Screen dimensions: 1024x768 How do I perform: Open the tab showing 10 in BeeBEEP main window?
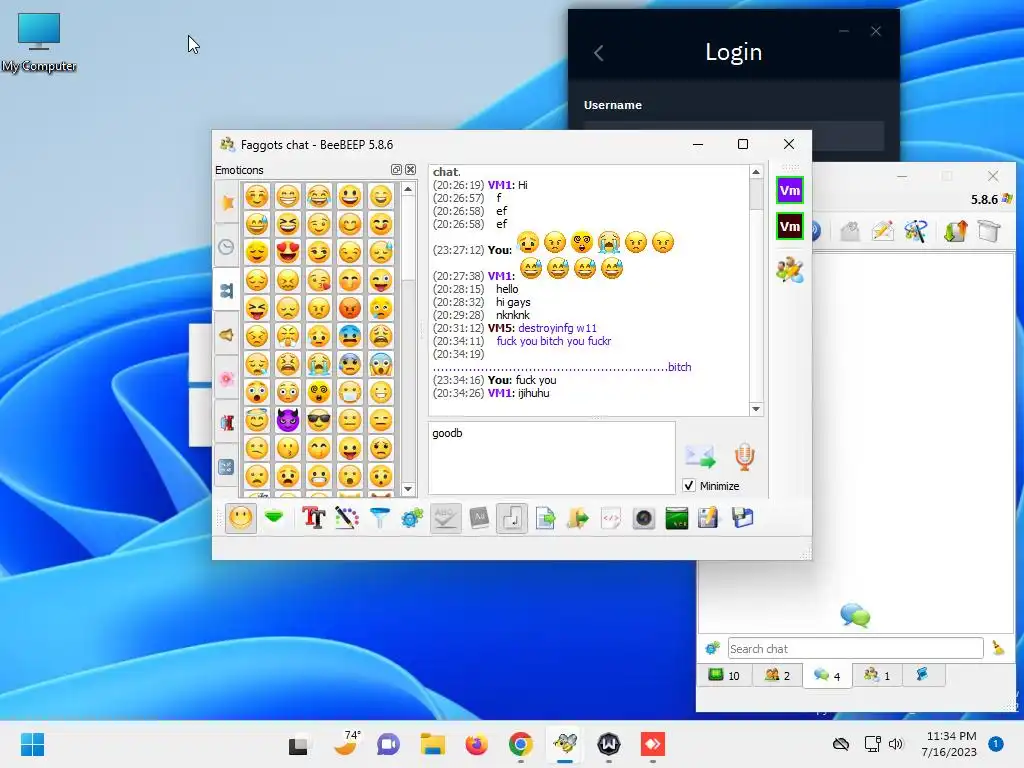tap(724, 675)
